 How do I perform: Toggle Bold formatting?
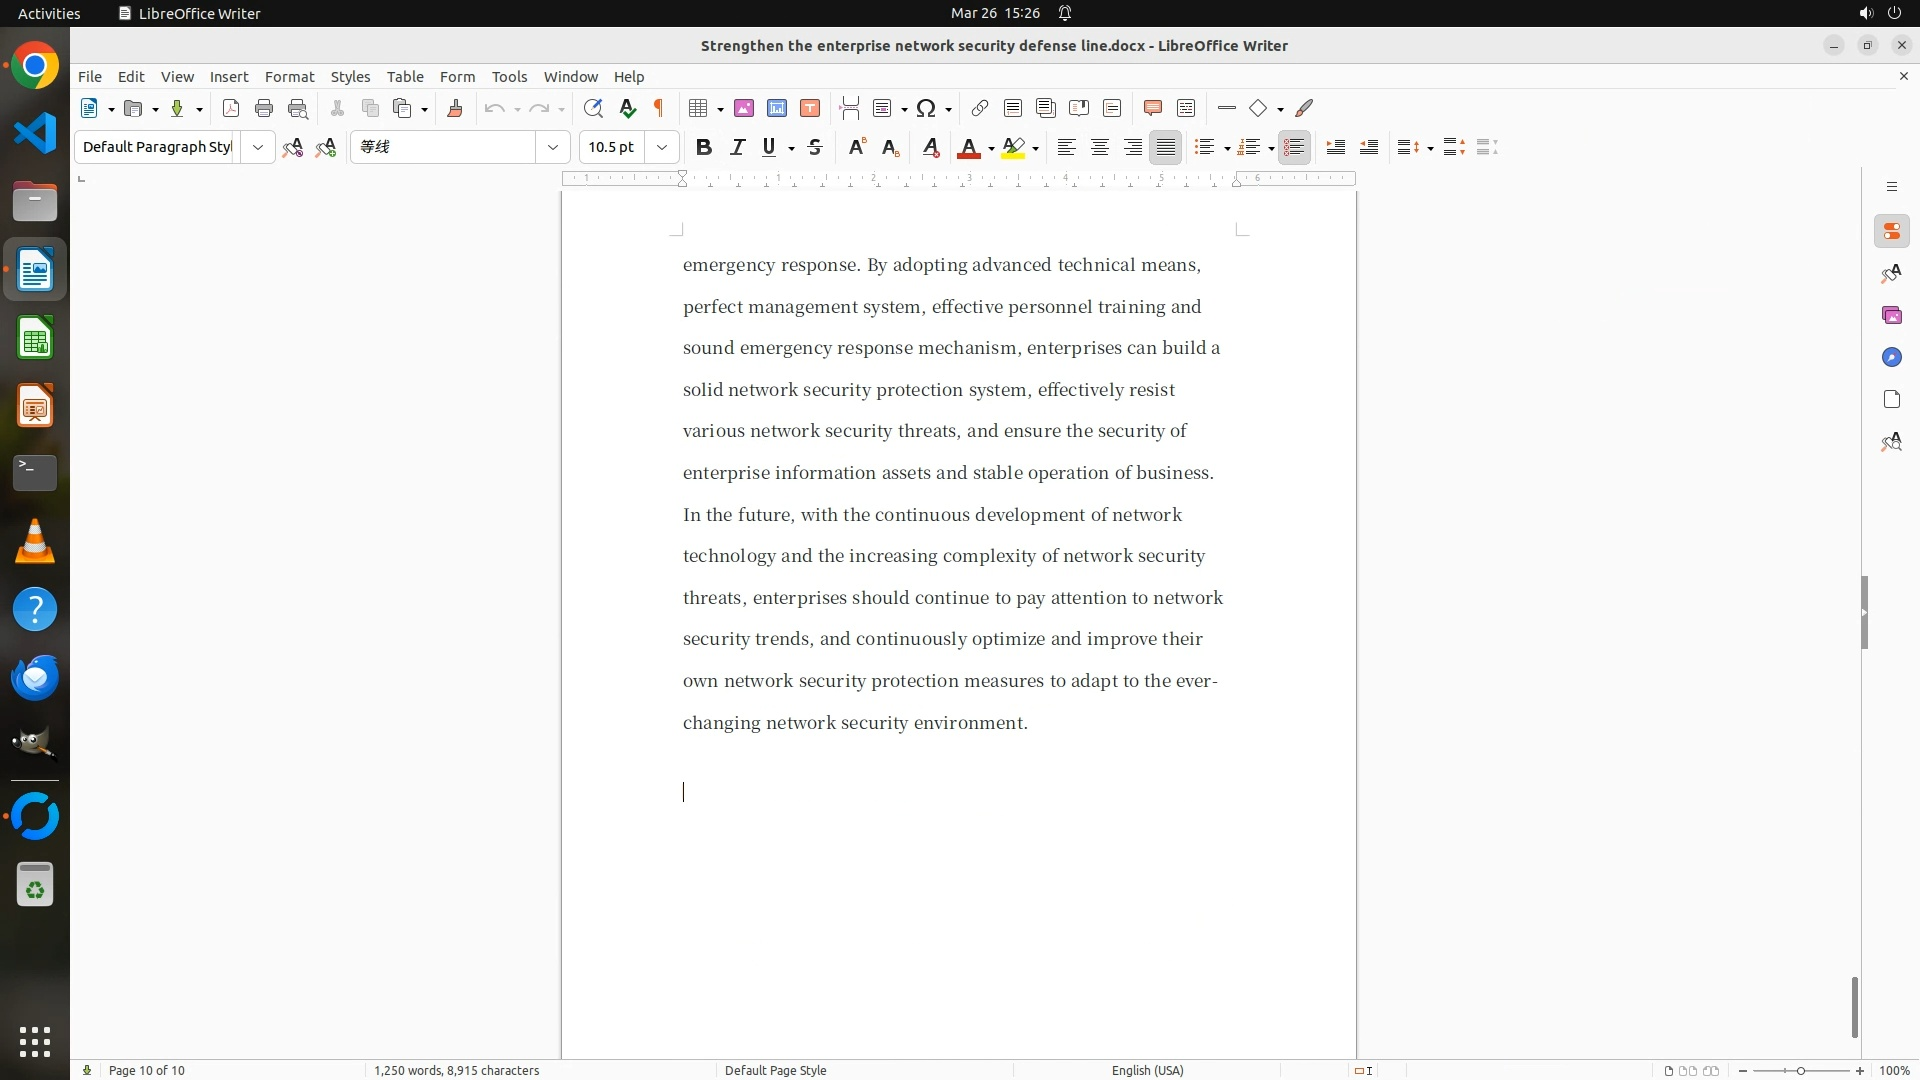click(704, 147)
